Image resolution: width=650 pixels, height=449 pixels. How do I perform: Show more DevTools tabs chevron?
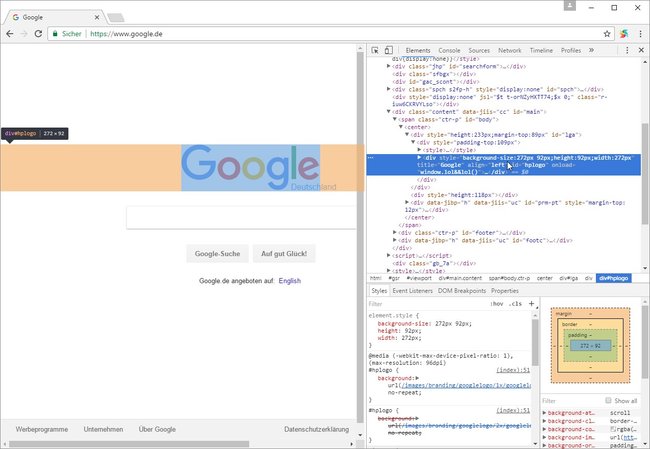(x=591, y=50)
